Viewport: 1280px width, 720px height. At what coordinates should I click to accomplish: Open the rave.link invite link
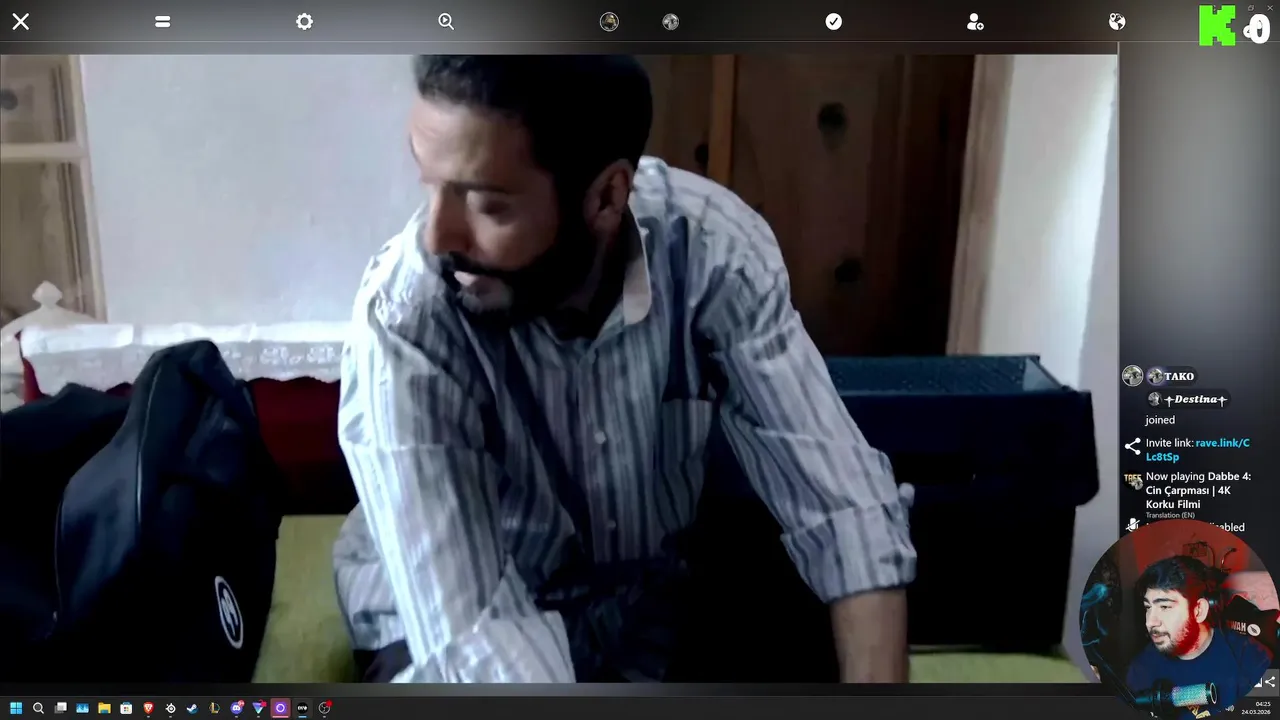click(x=1198, y=450)
